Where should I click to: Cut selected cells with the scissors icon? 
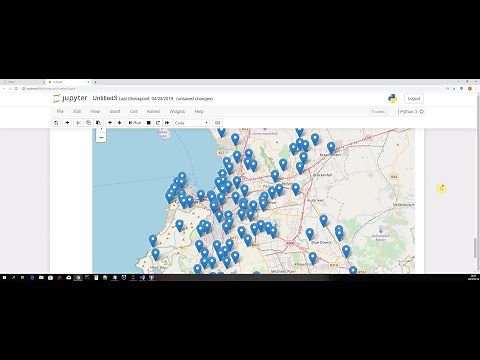click(x=79, y=123)
